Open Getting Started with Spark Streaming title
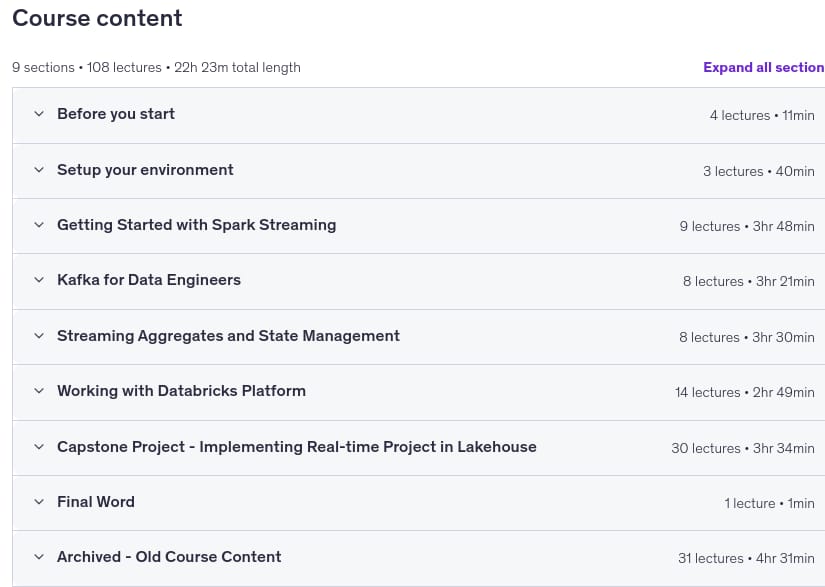 tap(197, 225)
